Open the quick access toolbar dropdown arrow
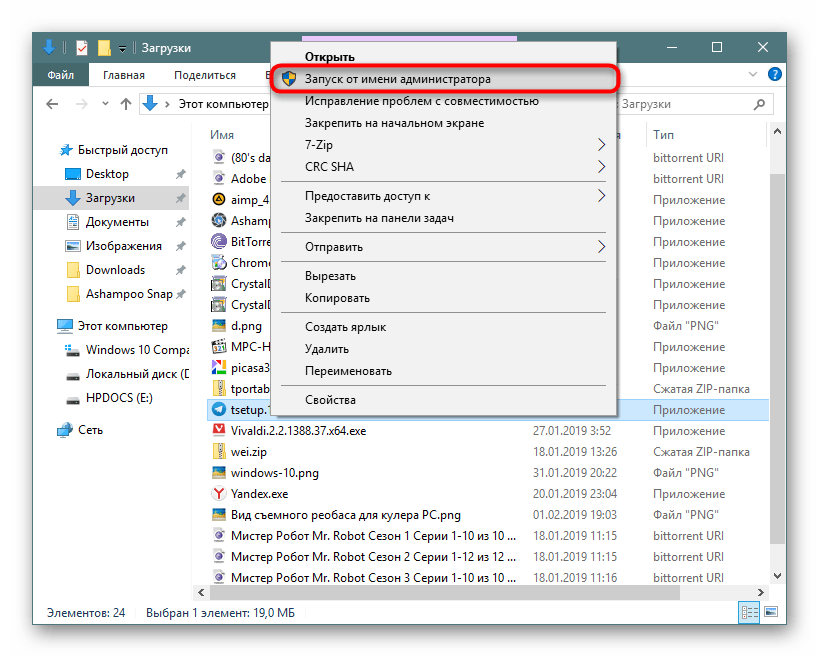 122,48
